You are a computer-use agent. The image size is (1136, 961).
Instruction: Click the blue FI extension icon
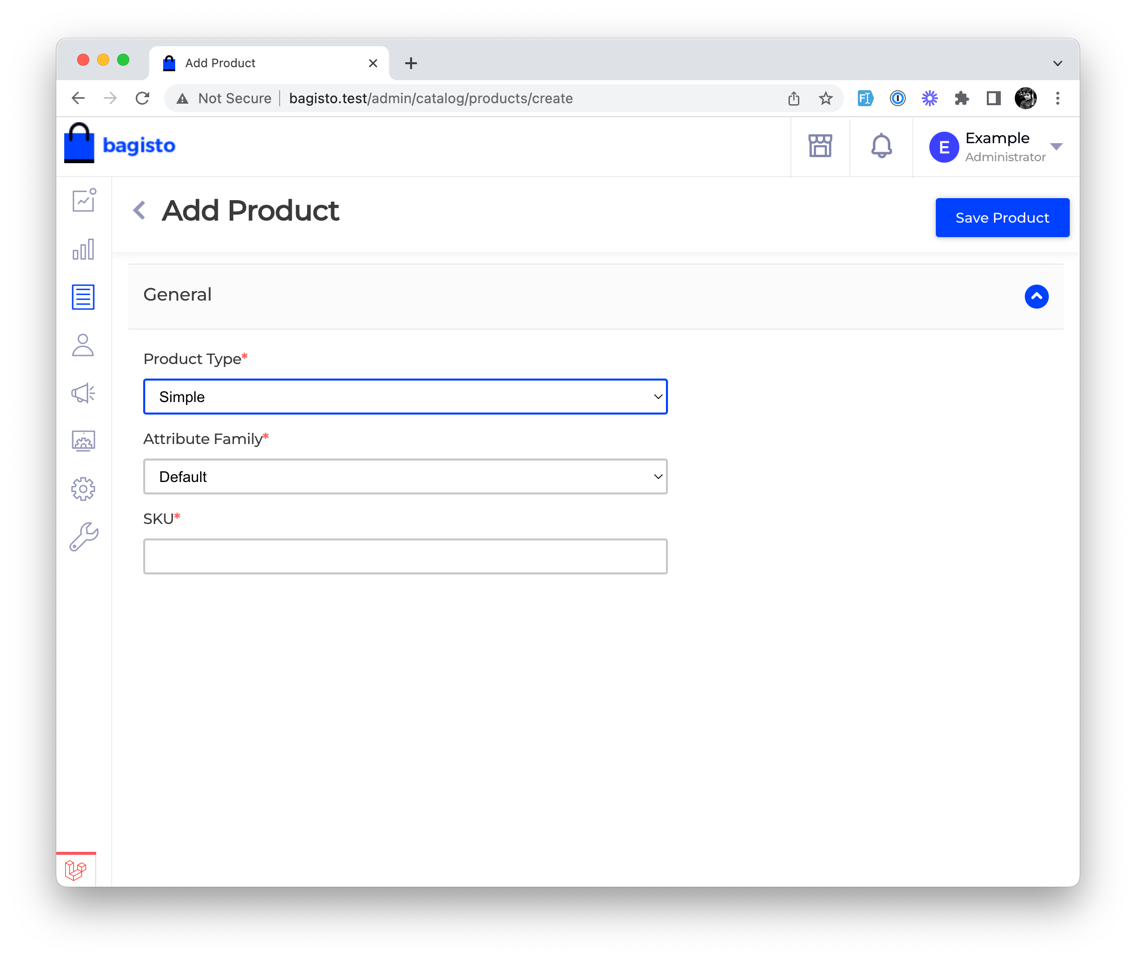(x=865, y=99)
